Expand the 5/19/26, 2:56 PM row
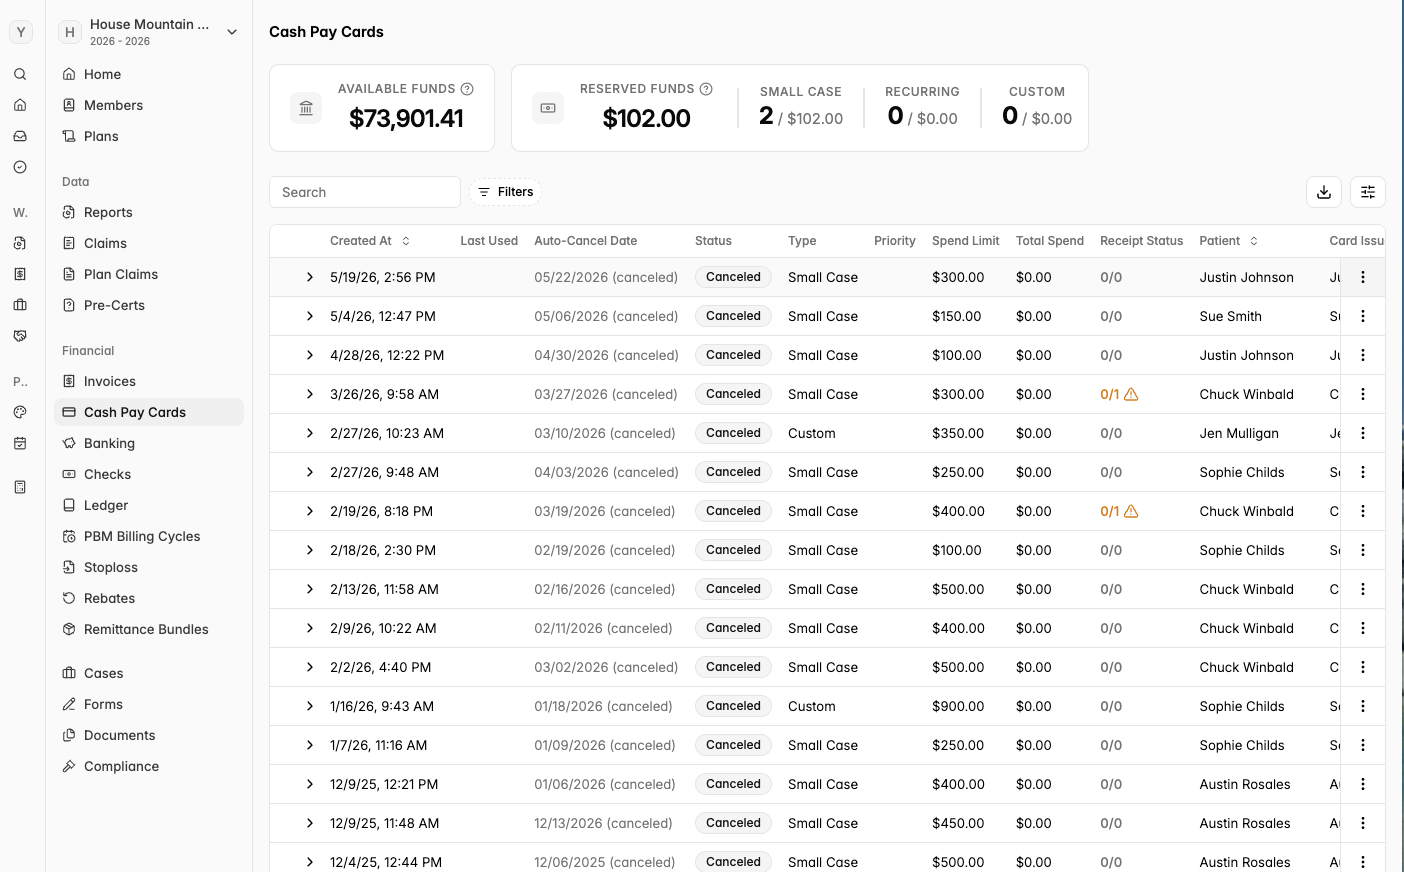The image size is (1404, 872). coord(310,277)
